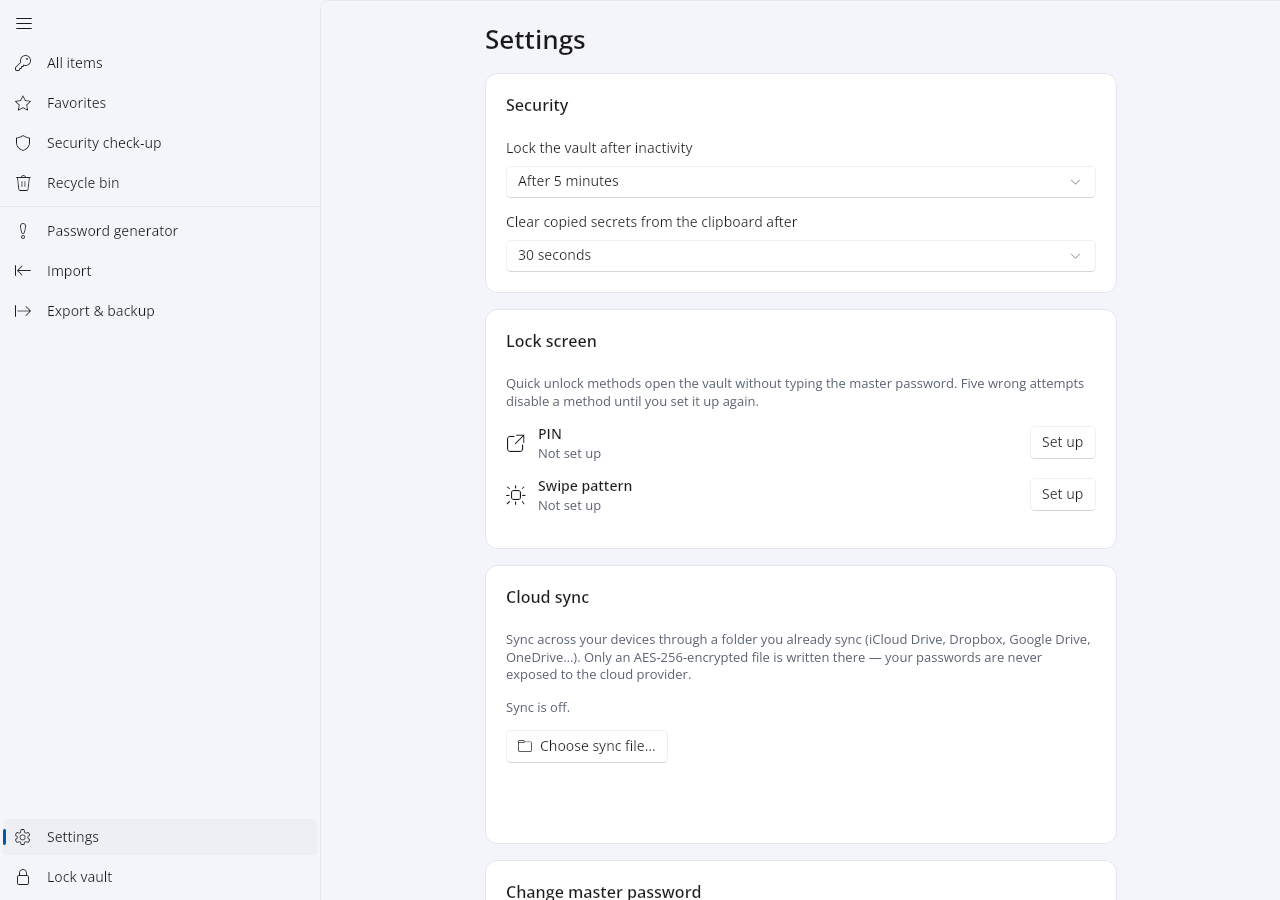Open the clipboard clear time dropdown
The width and height of the screenshot is (1280, 900).
point(801,256)
